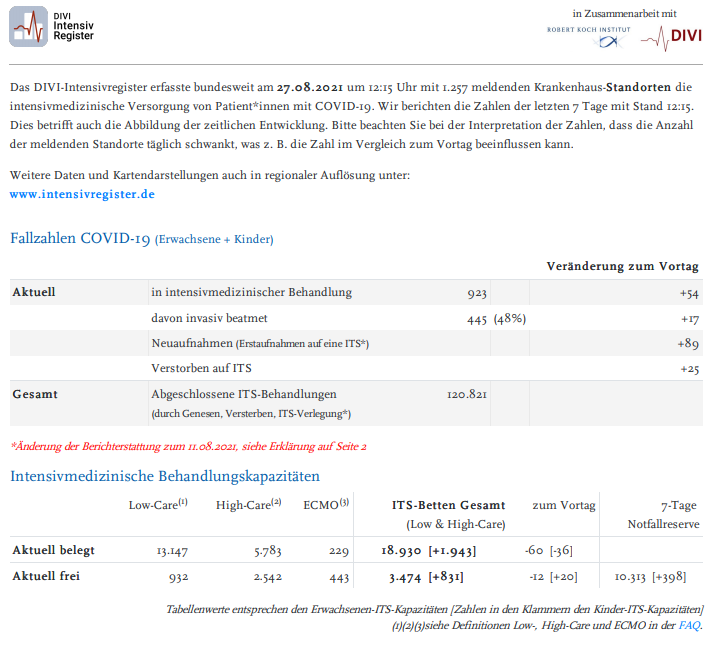Select the Neuaufnahmen row label

pyautogui.click(x=260, y=344)
